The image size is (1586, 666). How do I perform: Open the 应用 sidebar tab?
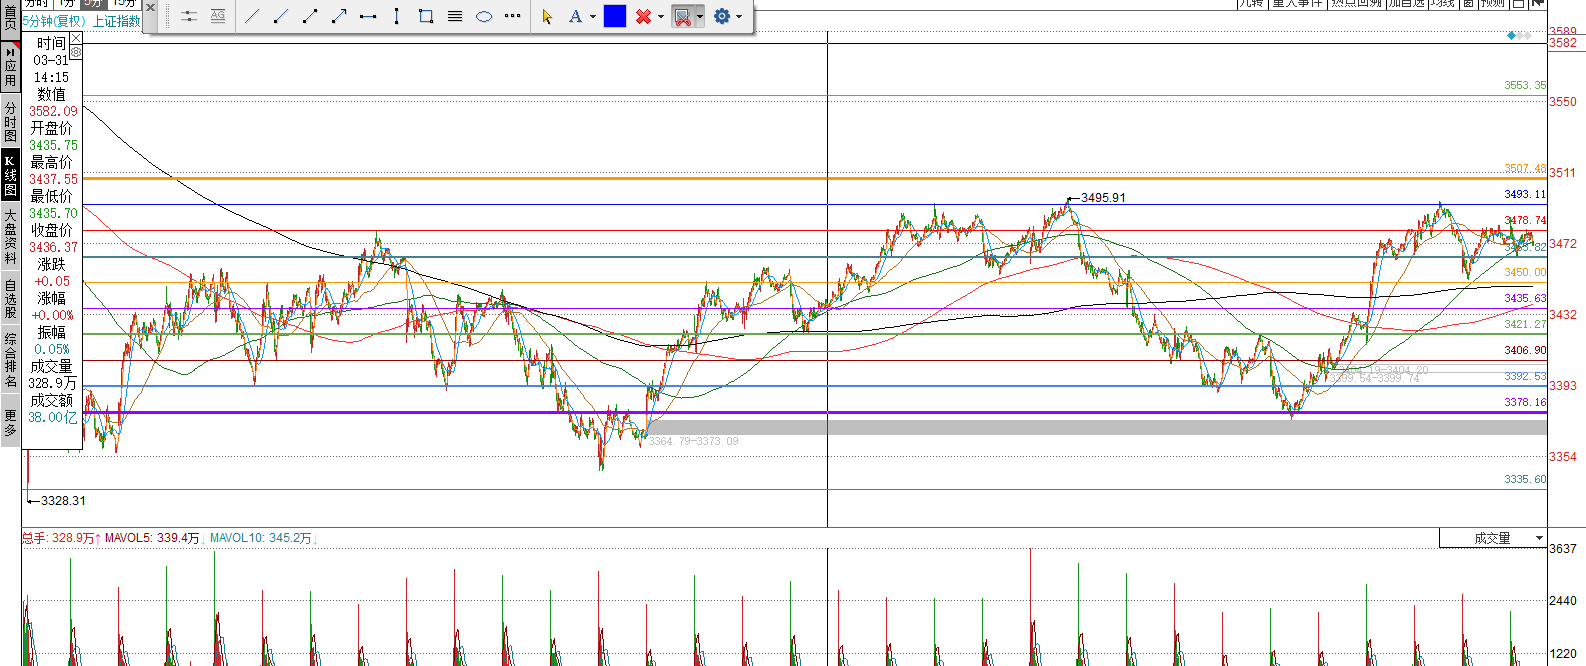pos(10,67)
